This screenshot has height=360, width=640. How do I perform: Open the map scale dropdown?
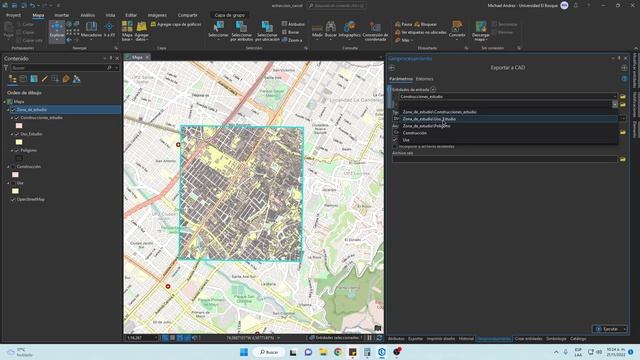tap(156, 338)
